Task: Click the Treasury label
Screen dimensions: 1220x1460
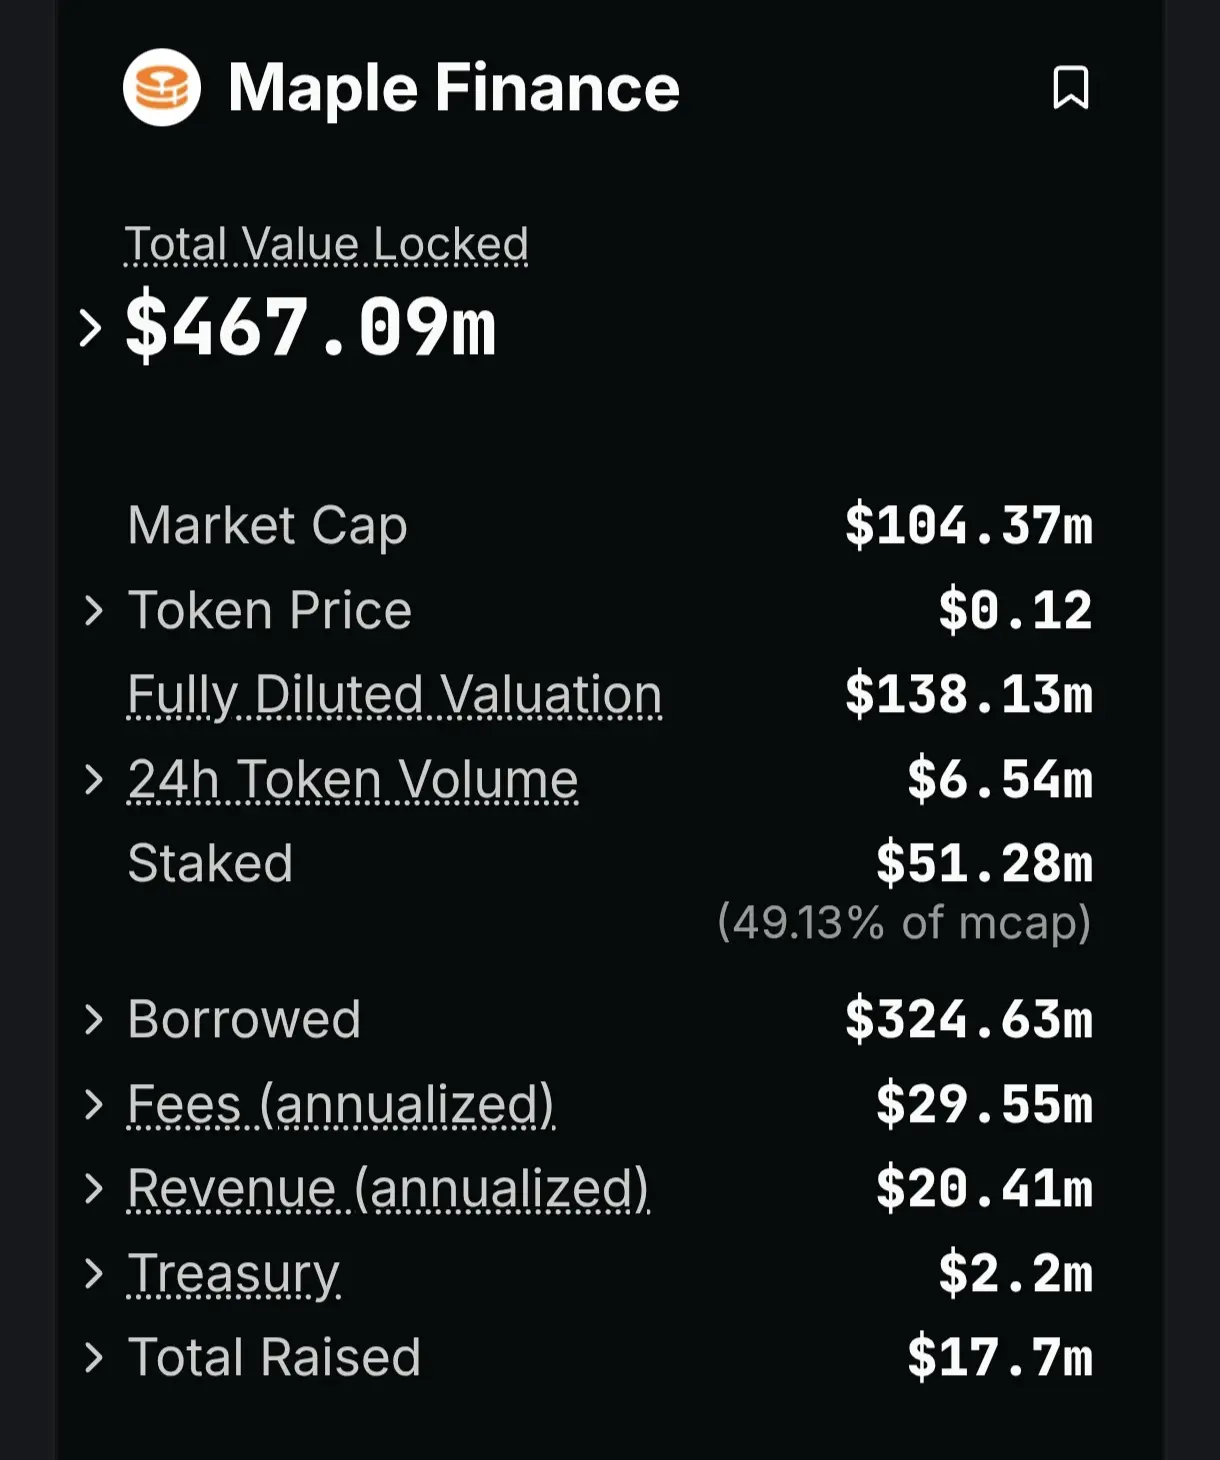Action: pos(234,1275)
